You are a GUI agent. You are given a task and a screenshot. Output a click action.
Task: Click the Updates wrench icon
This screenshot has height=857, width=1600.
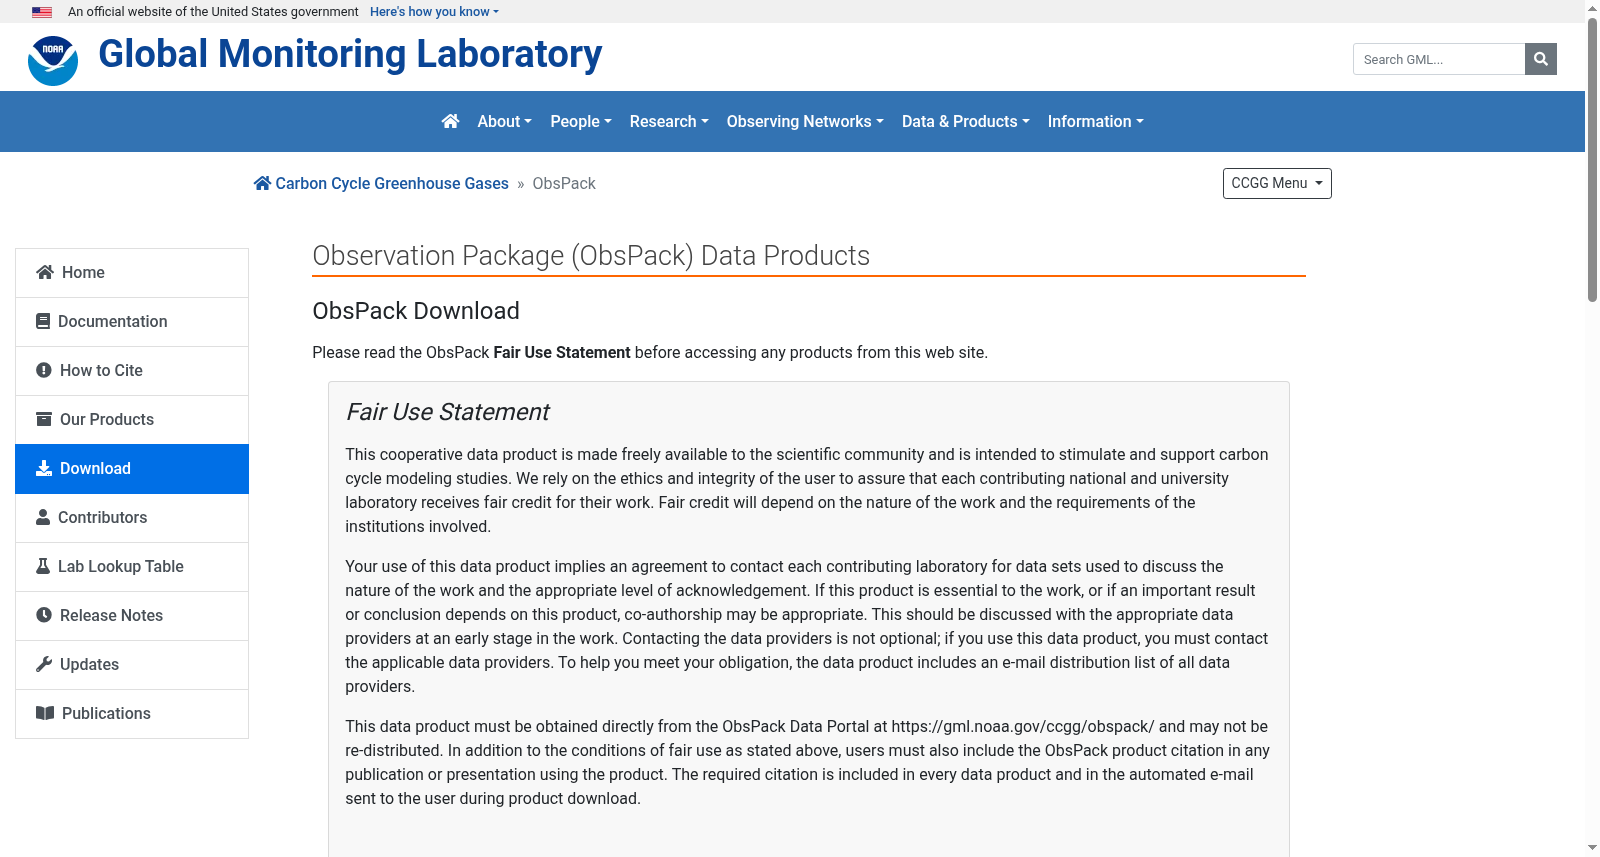click(x=44, y=664)
